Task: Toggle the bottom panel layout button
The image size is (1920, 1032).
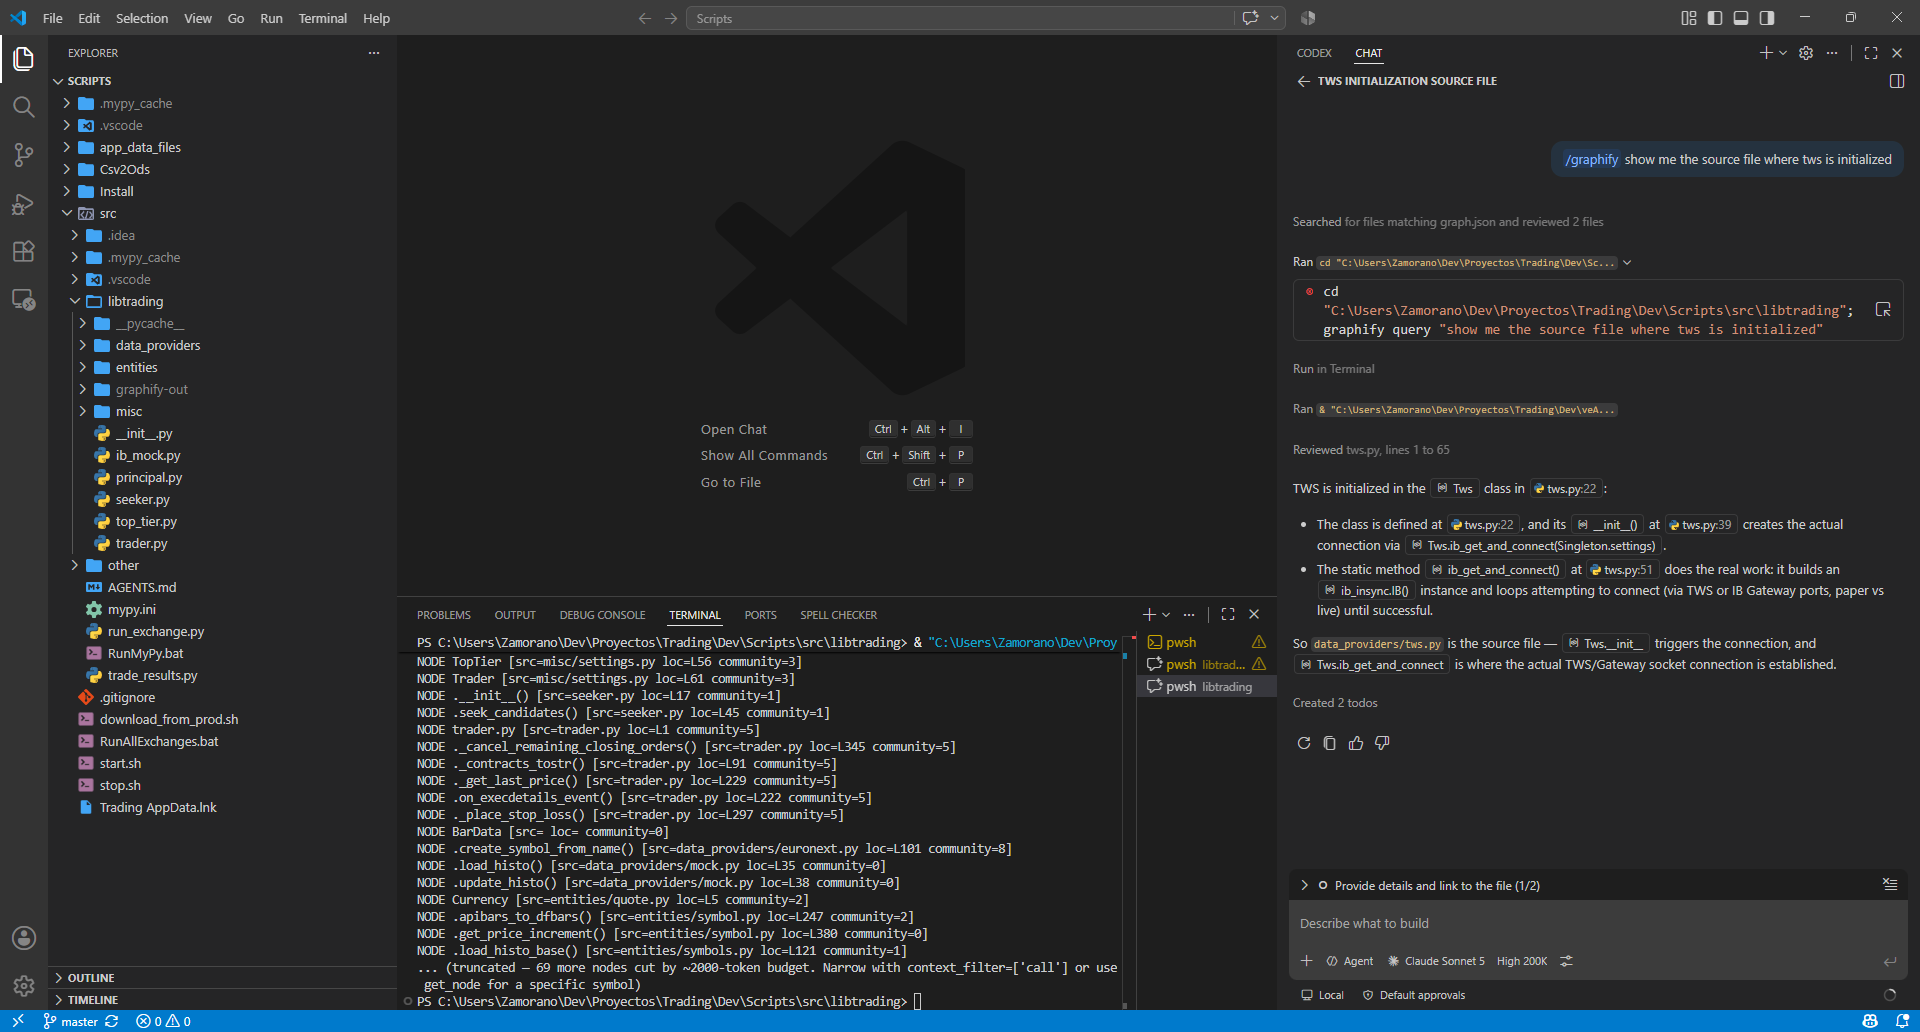Action: 1741,18
